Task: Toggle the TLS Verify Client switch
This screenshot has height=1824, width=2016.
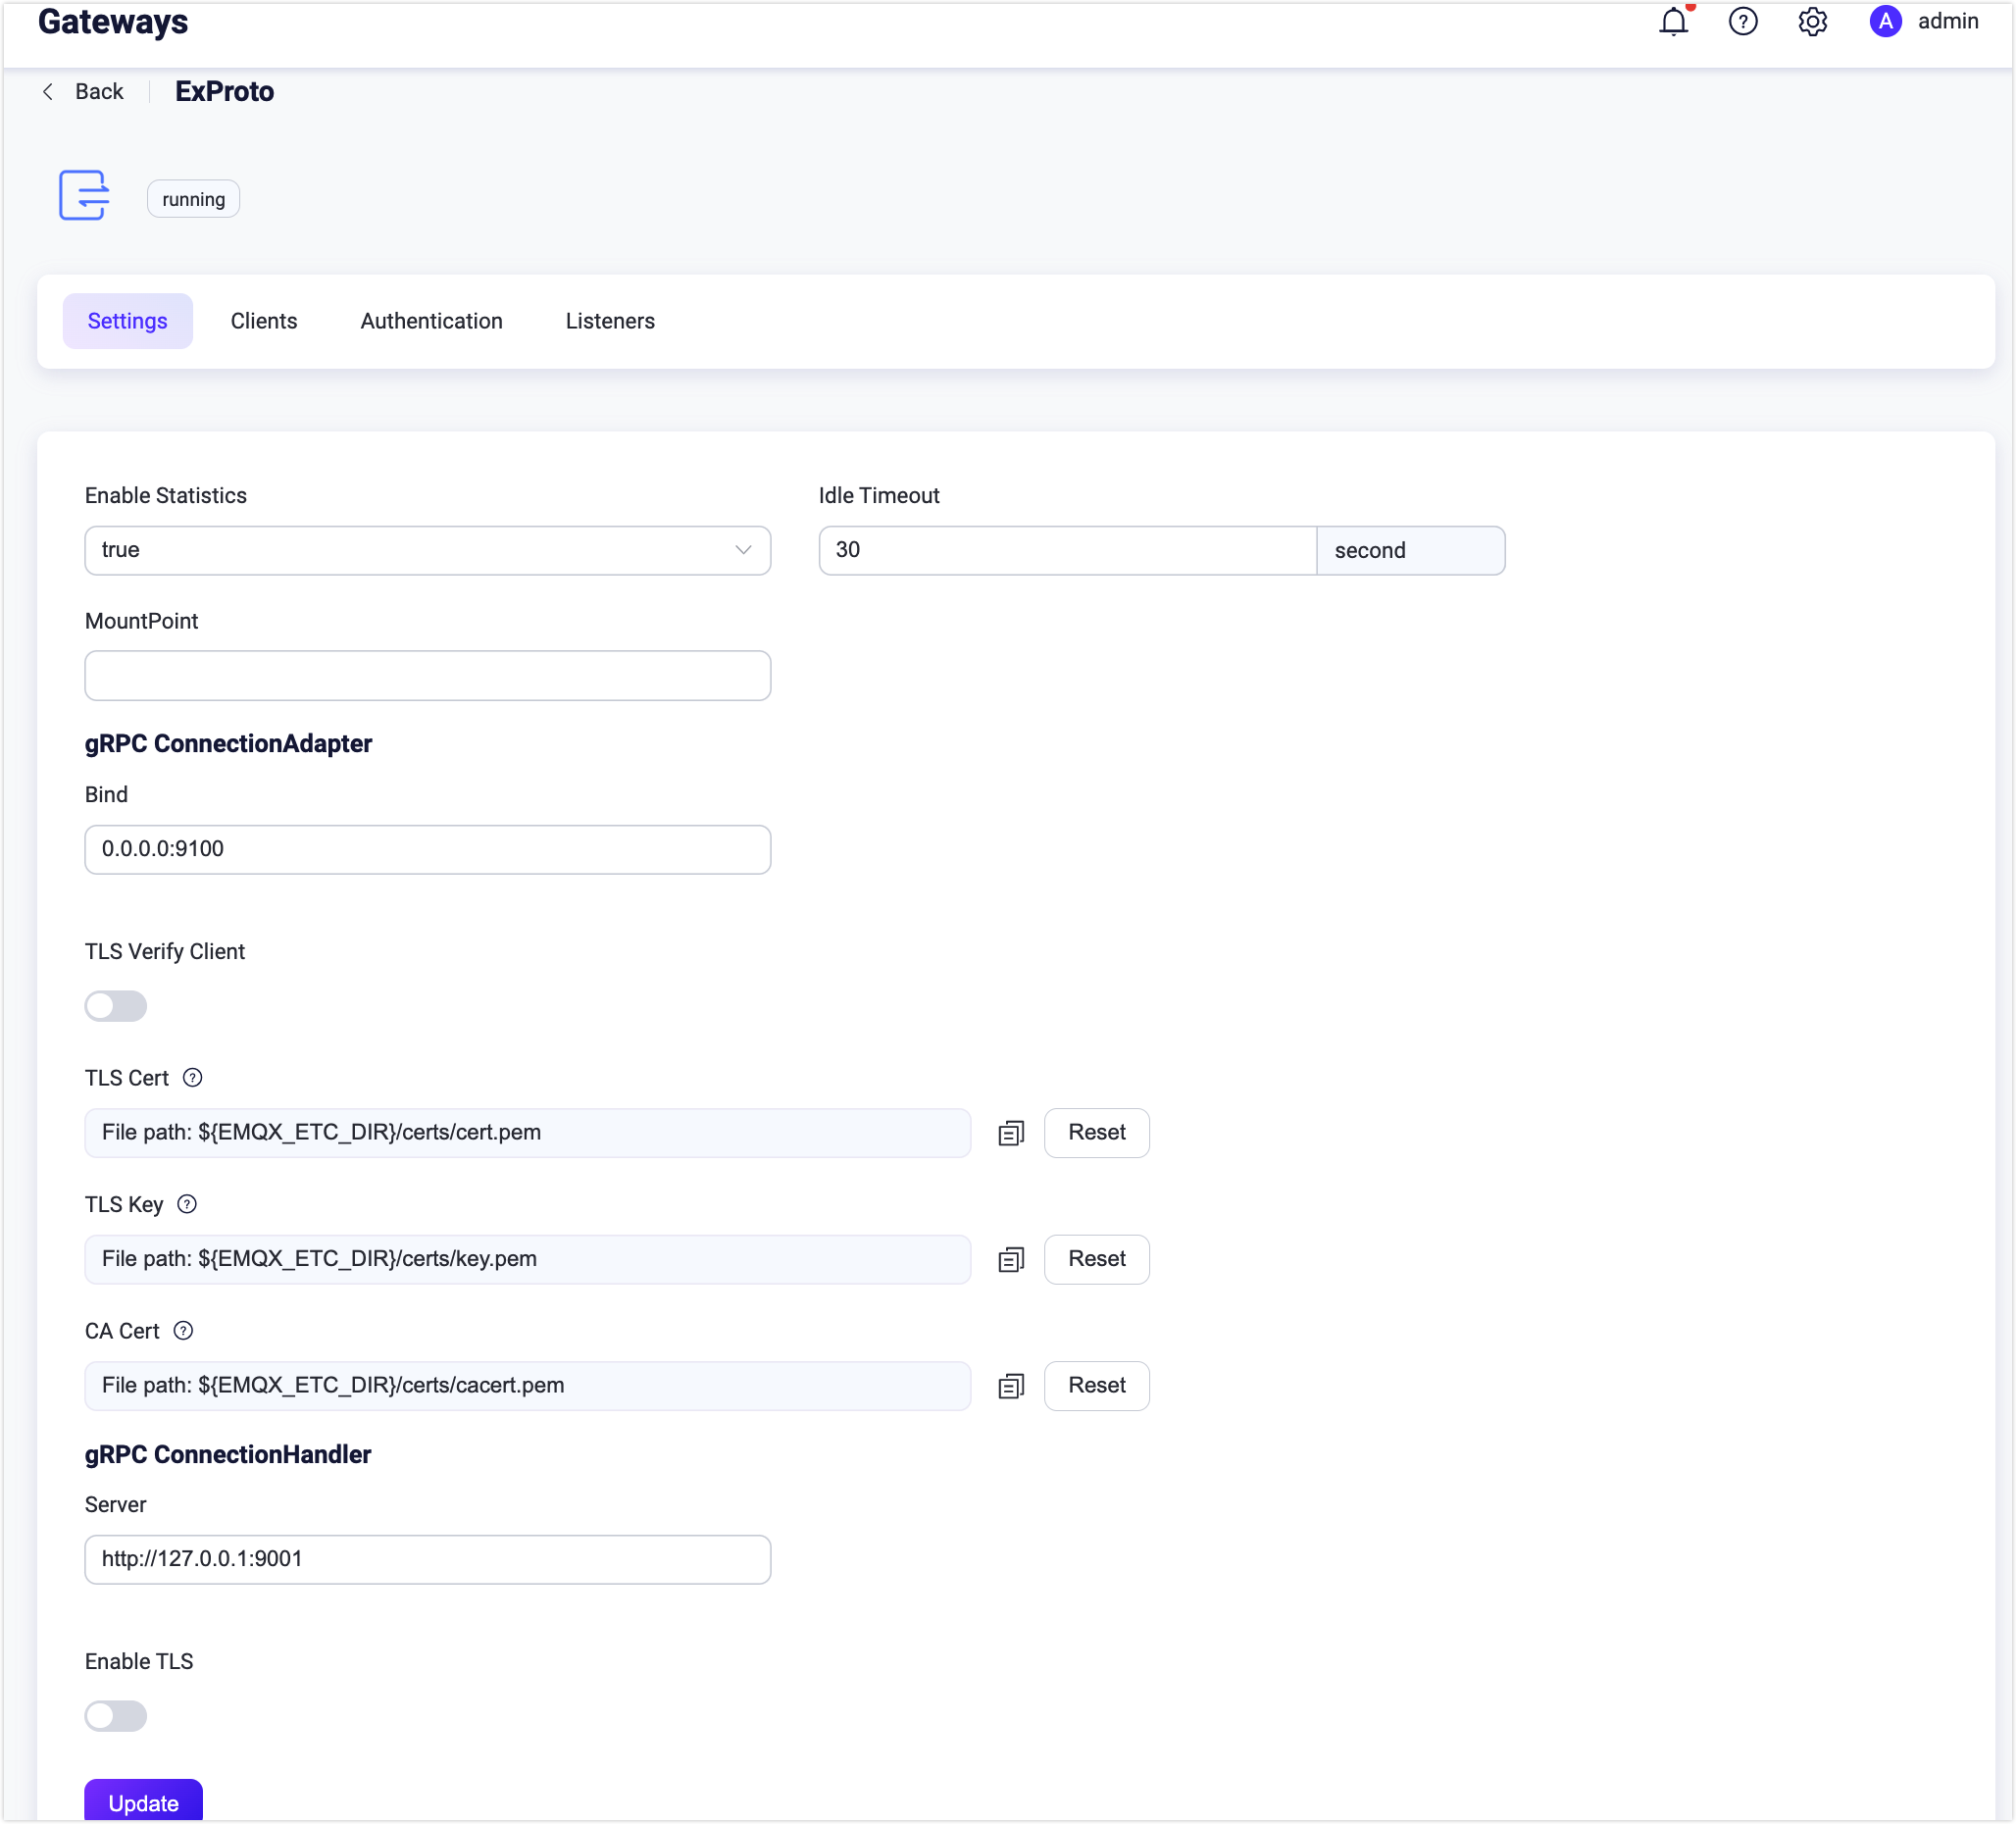Action: pyautogui.click(x=116, y=1006)
